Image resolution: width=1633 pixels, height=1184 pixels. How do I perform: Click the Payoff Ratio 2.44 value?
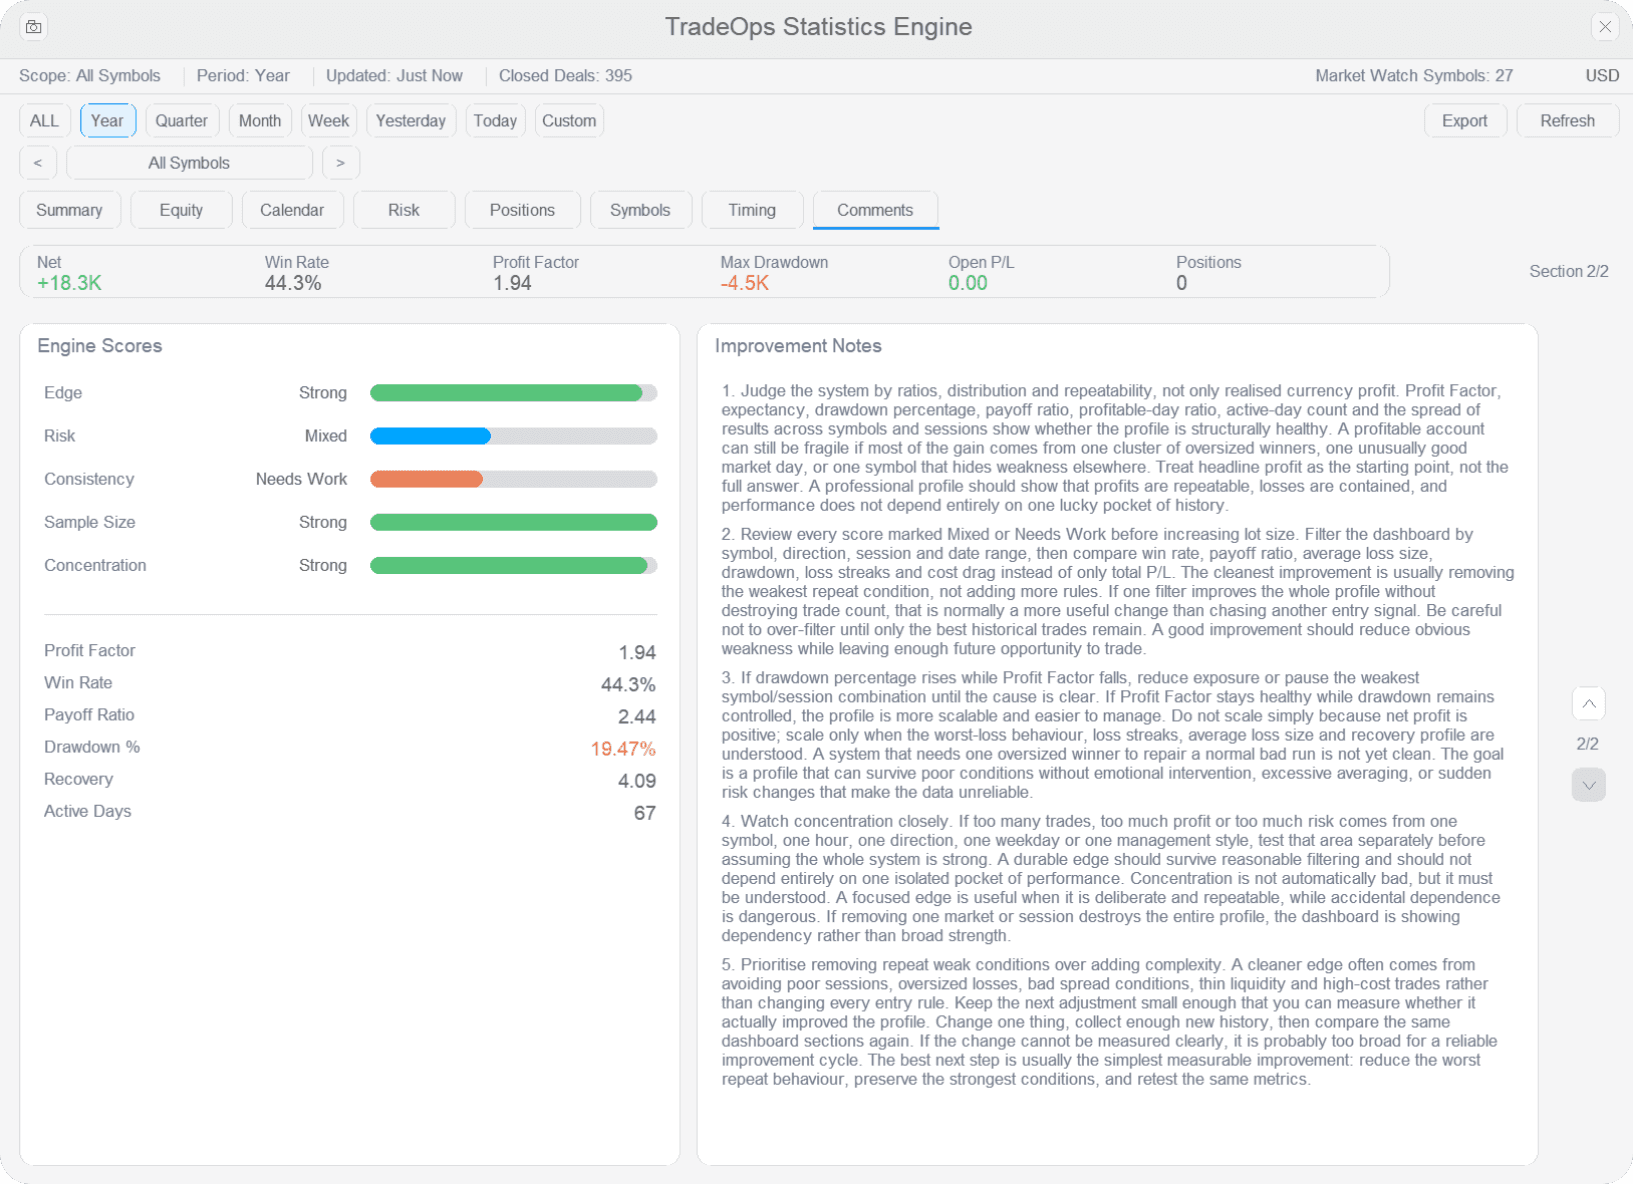637,717
